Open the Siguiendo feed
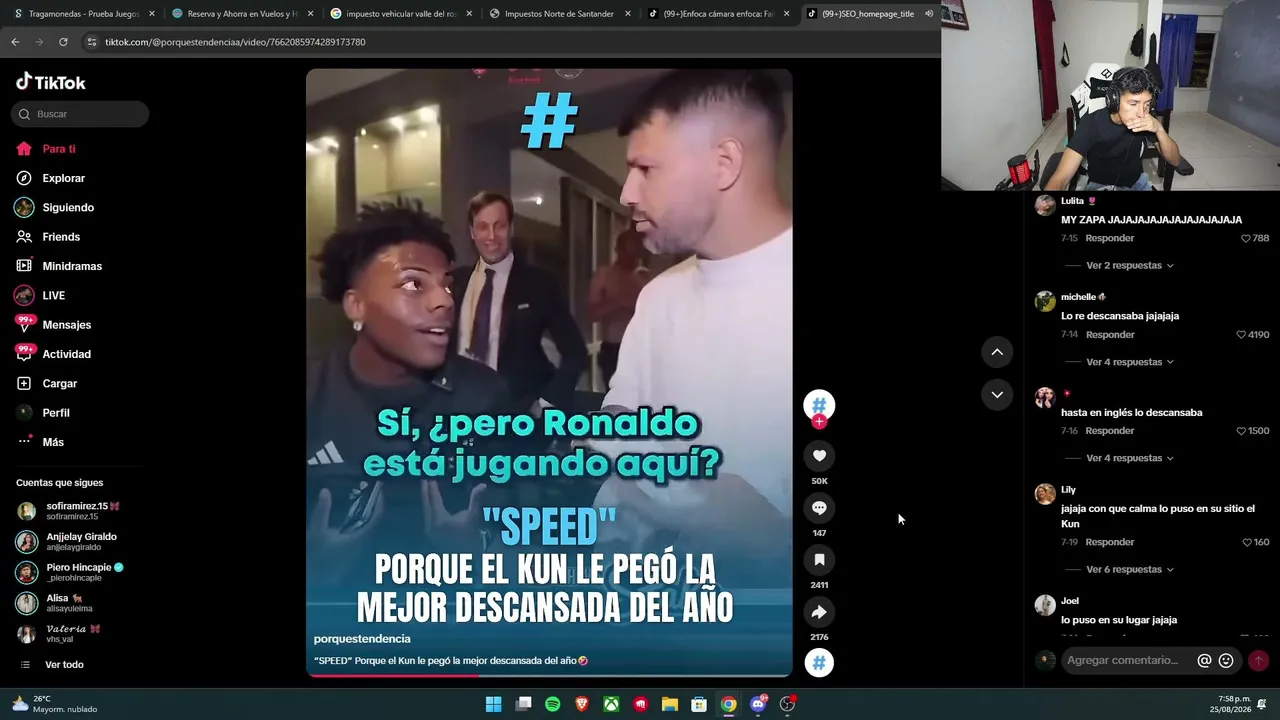This screenshot has height=720, width=1280. 68,207
